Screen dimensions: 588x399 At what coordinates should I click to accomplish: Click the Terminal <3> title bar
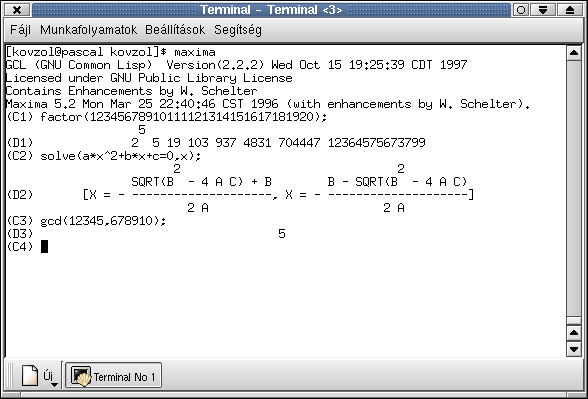[271, 9]
